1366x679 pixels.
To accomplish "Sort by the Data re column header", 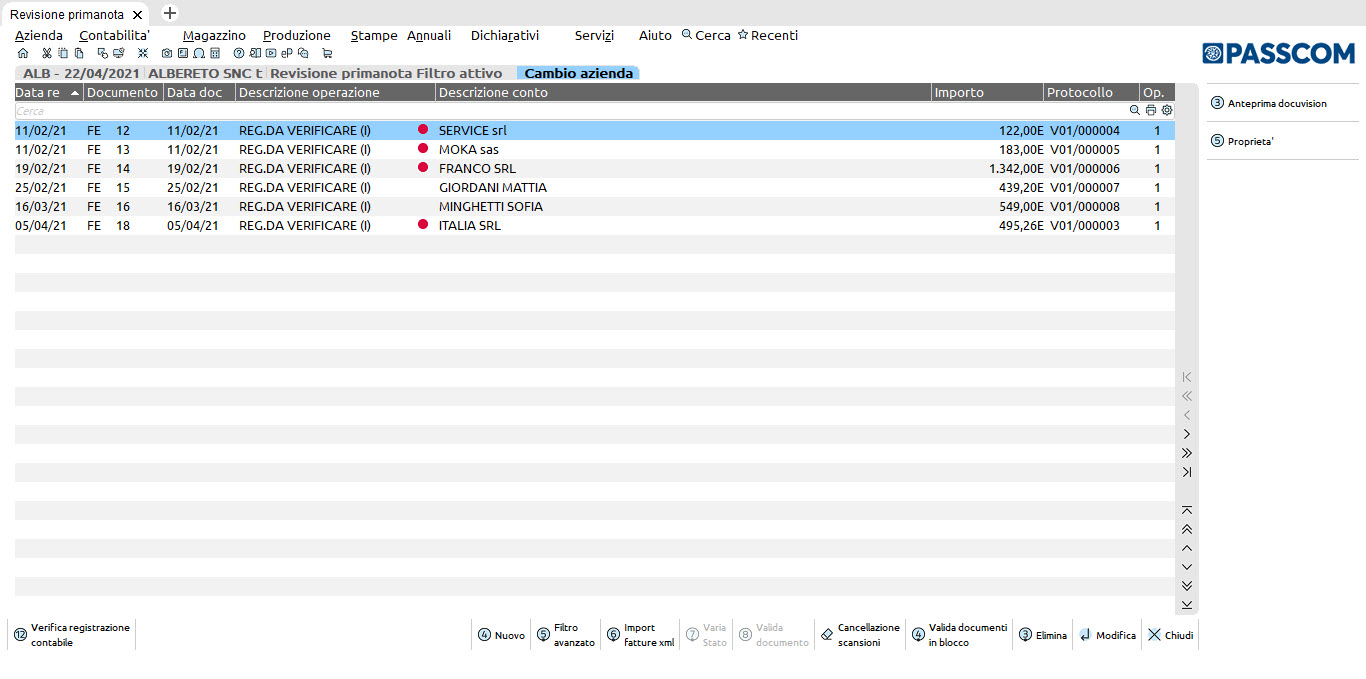I will coord(47,93).
